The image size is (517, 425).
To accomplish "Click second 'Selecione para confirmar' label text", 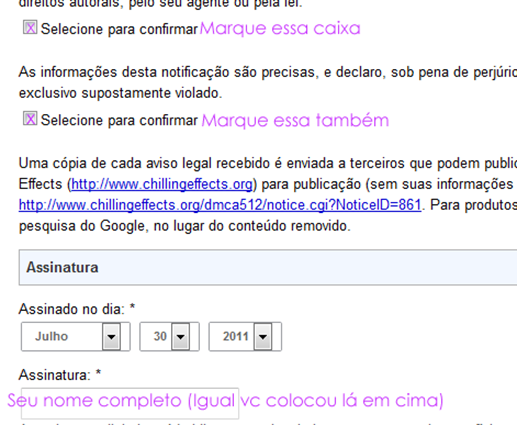I will [x=119, y=120].
